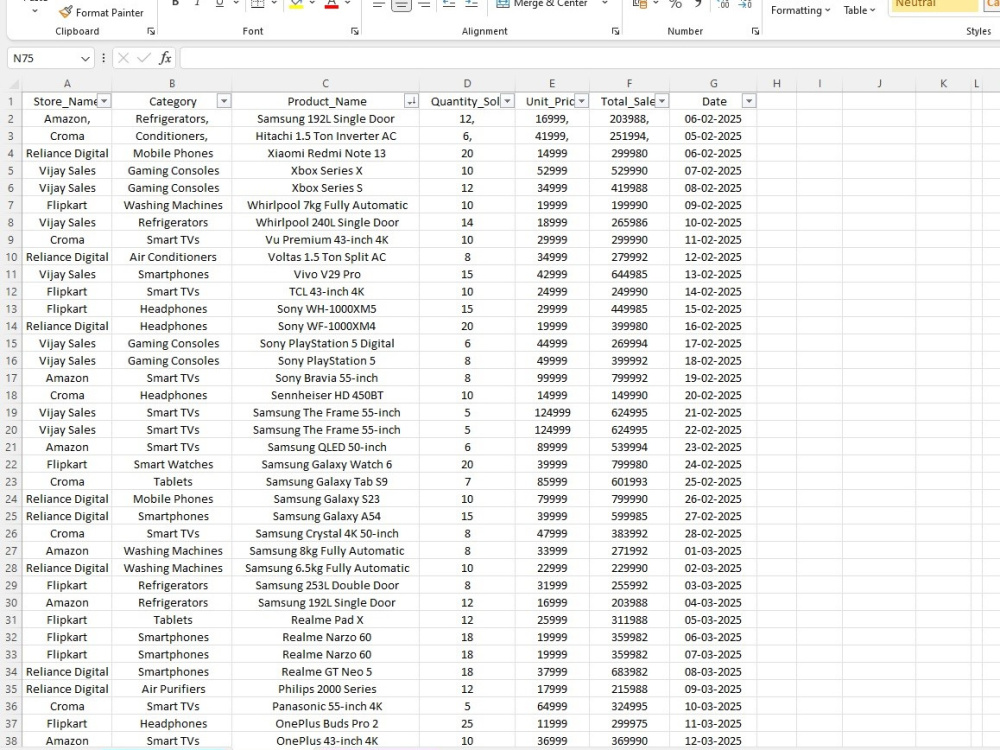The height and width of the screenshot is (750, 1000).
Task: Select Total_Sales cell 644985
Action: pos(629,274)
